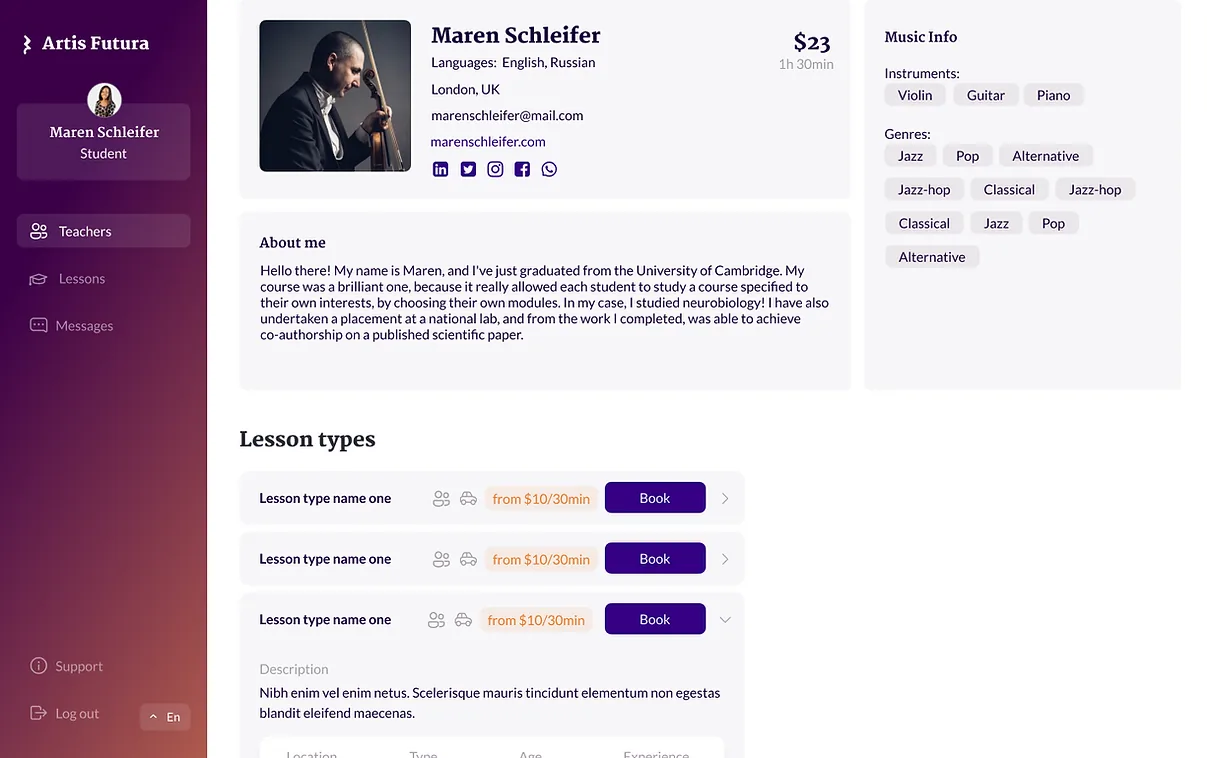Go to Teachers in the sidebar
Screen dimensions: 1213x758
click(x=104, y=231)
